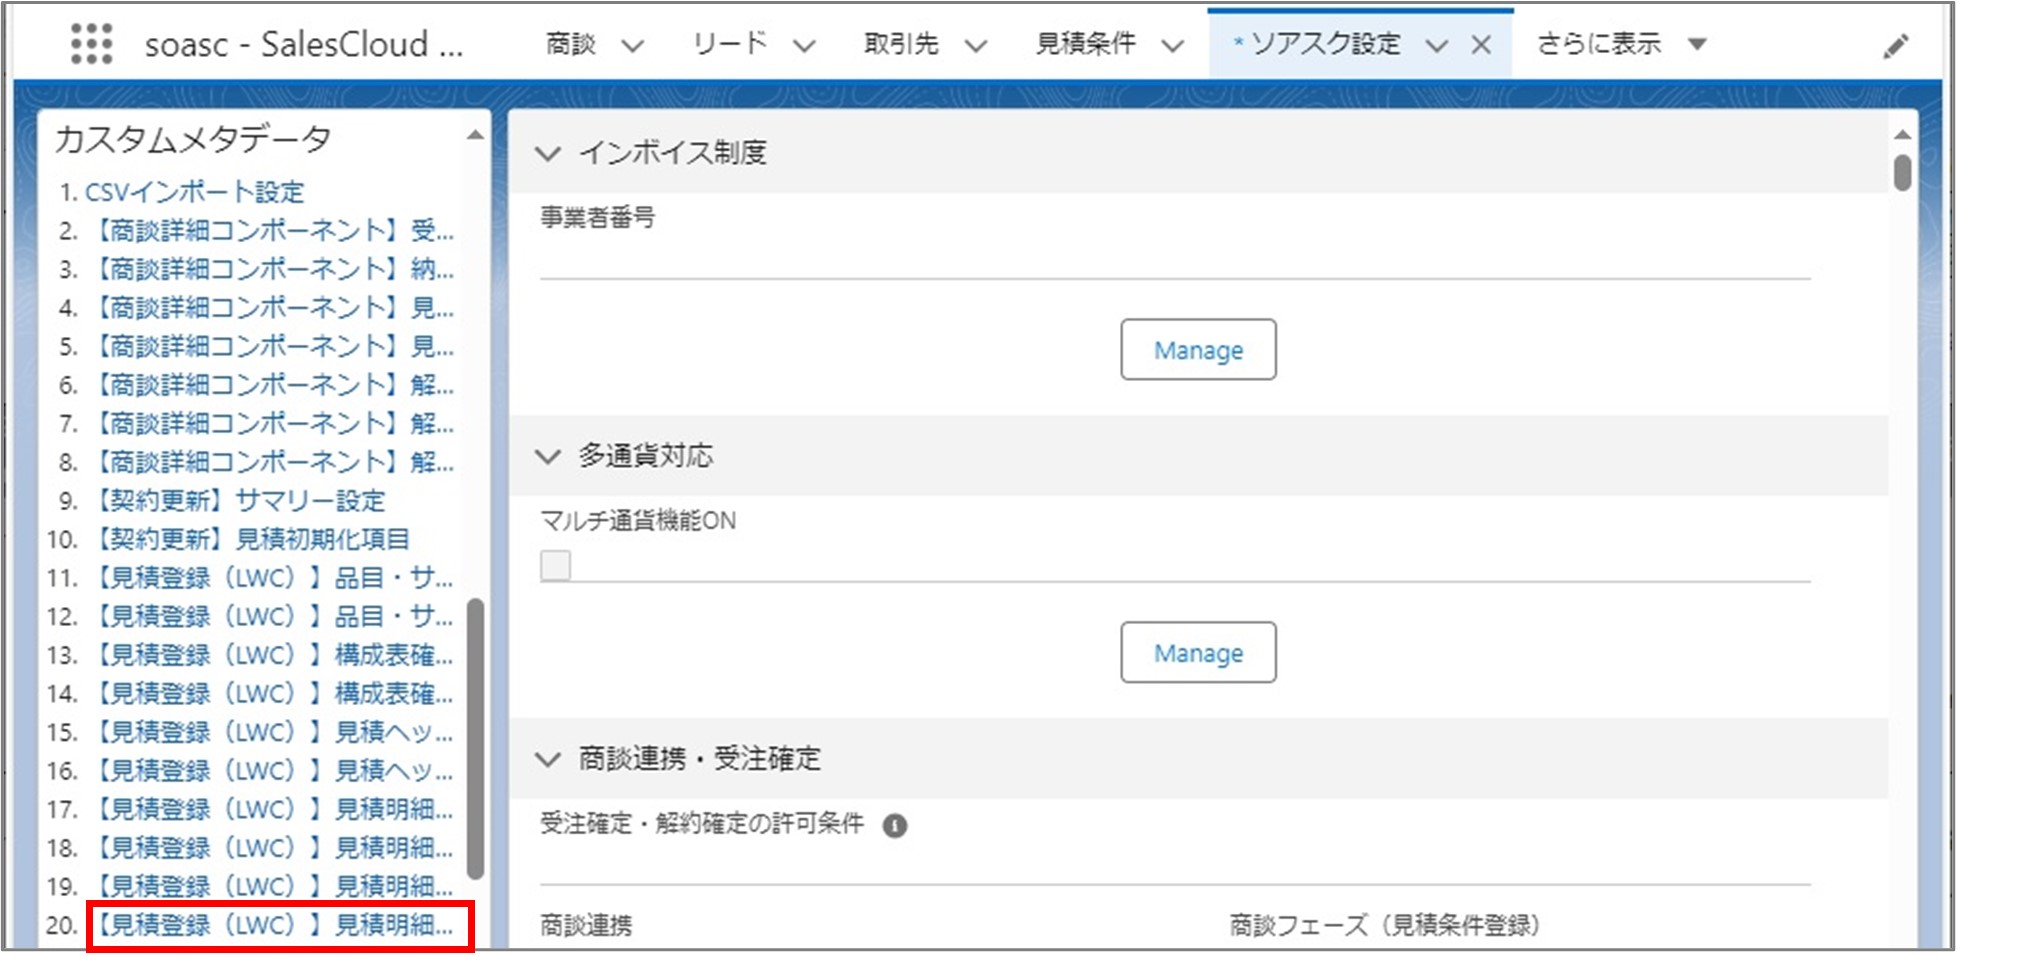2027x957 pixels.
Task: Click Manage button under 多通貨対応
Action: [1197, 653]
